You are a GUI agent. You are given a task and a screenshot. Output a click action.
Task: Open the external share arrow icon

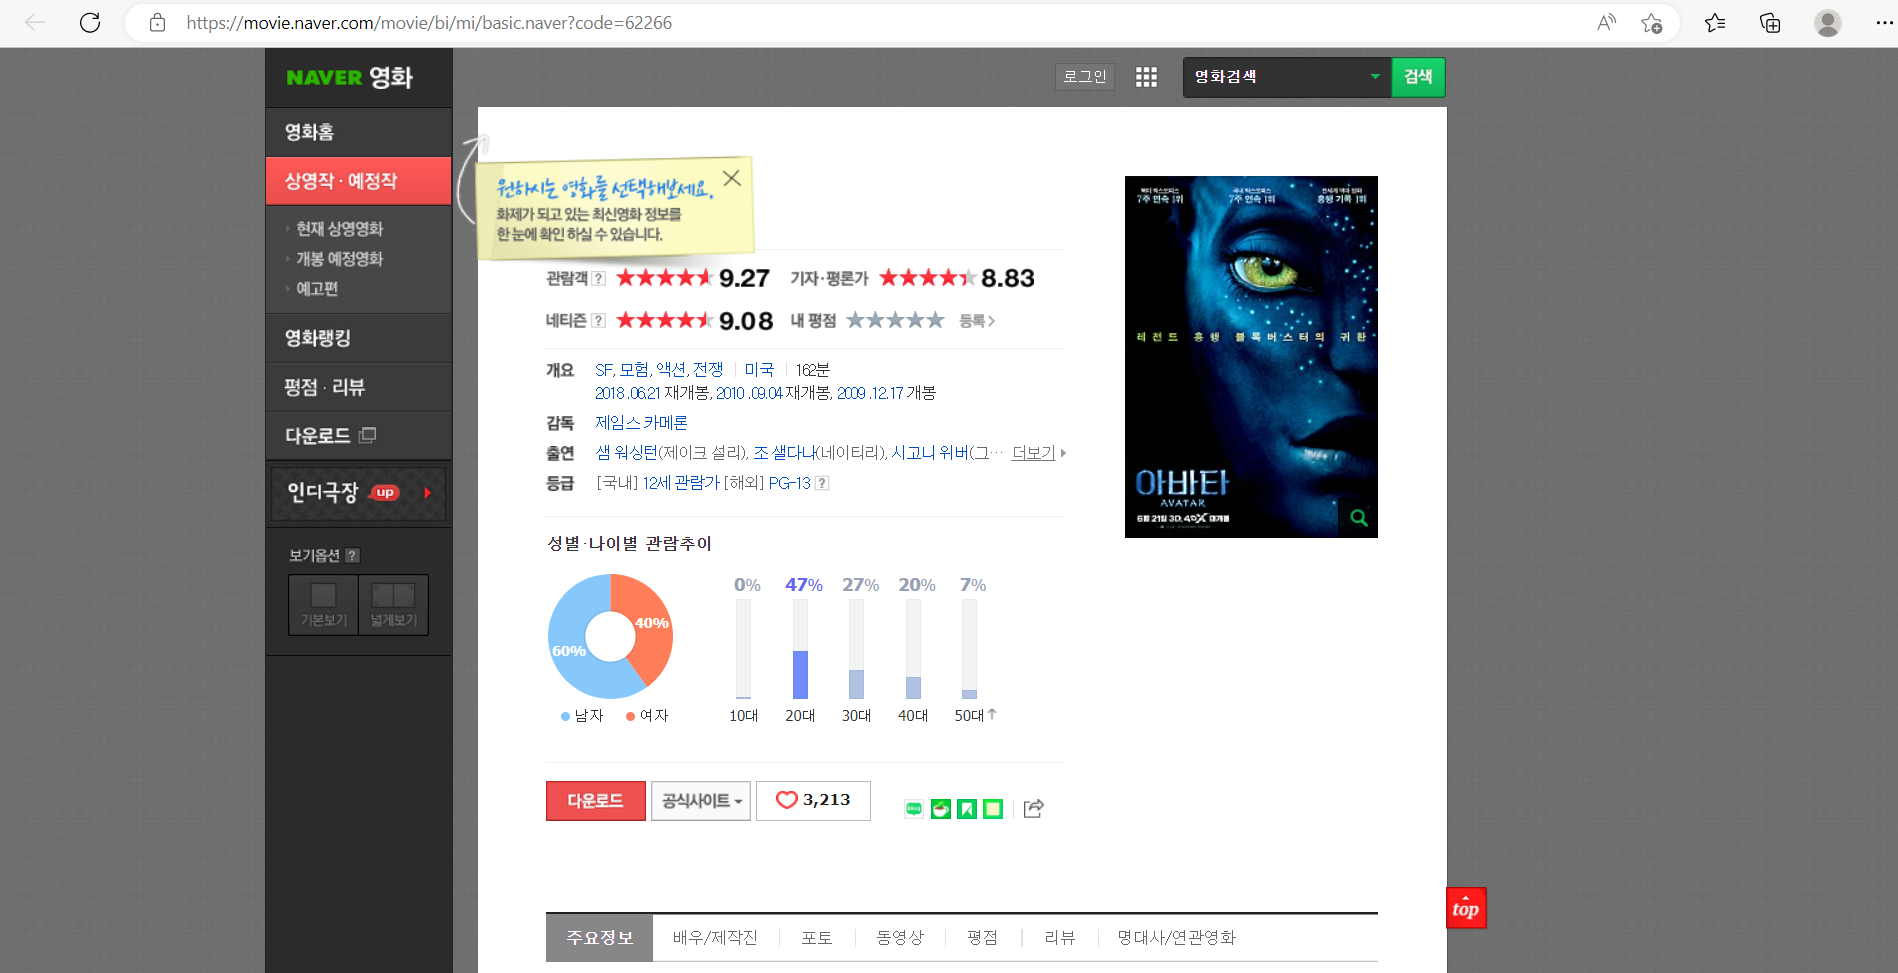pyautogui.click(x=1034, y=809)
